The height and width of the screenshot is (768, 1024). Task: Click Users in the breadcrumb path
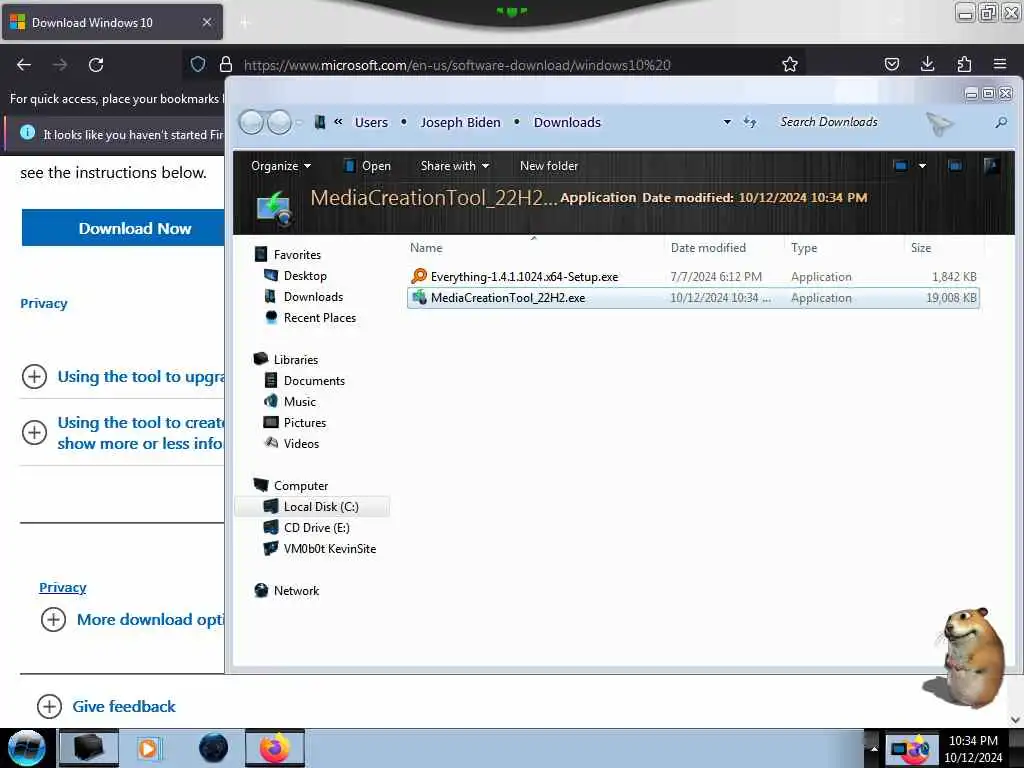tap(371, 122)
